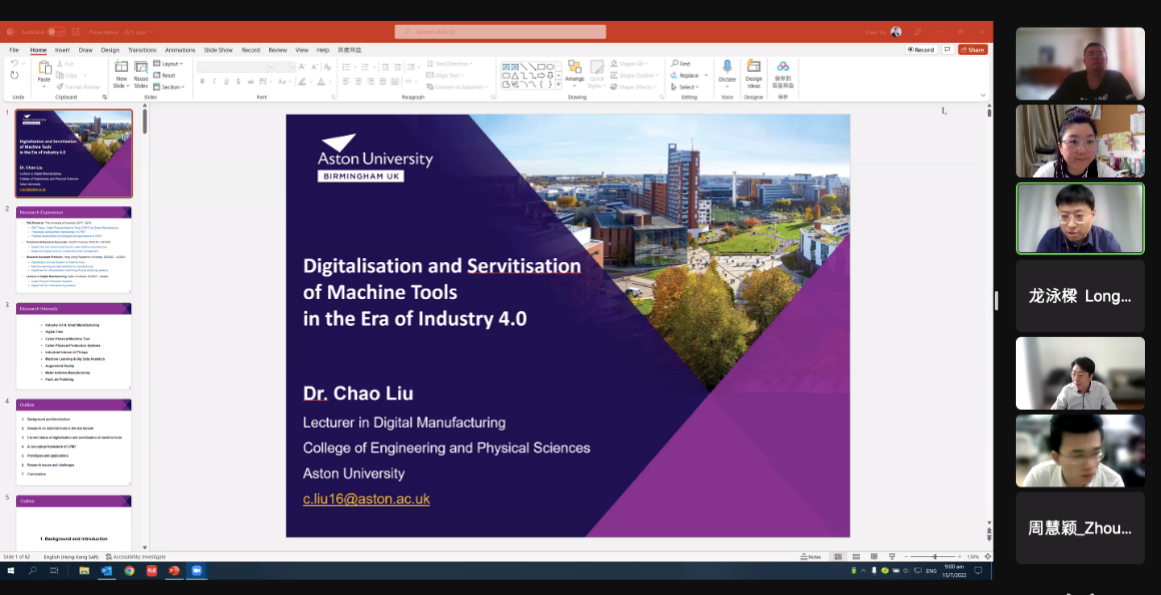1161x595 pixels.
Task: Insert a New Slide from ribbon
Action: [121, 68]
